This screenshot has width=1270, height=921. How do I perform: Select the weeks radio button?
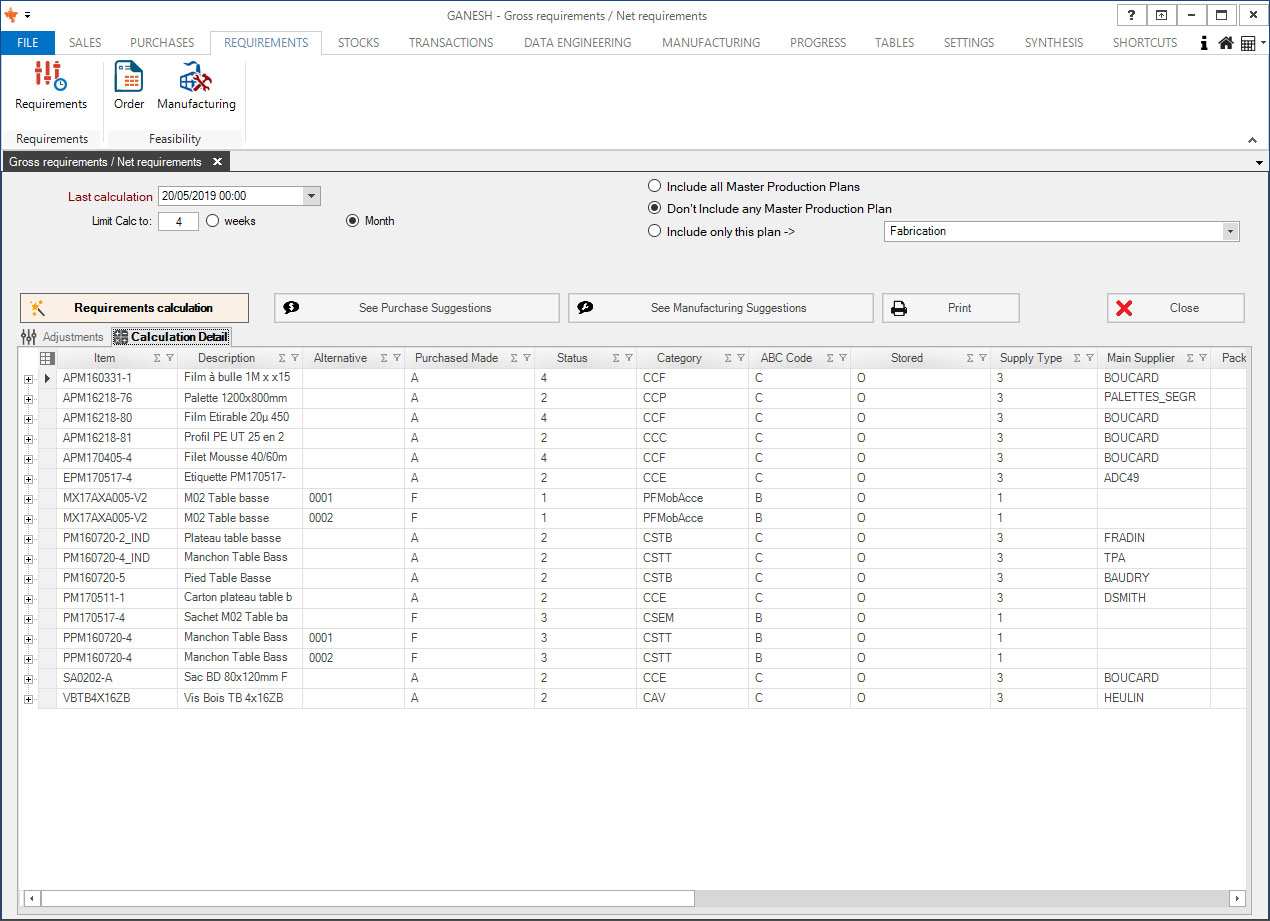point(213,221)
